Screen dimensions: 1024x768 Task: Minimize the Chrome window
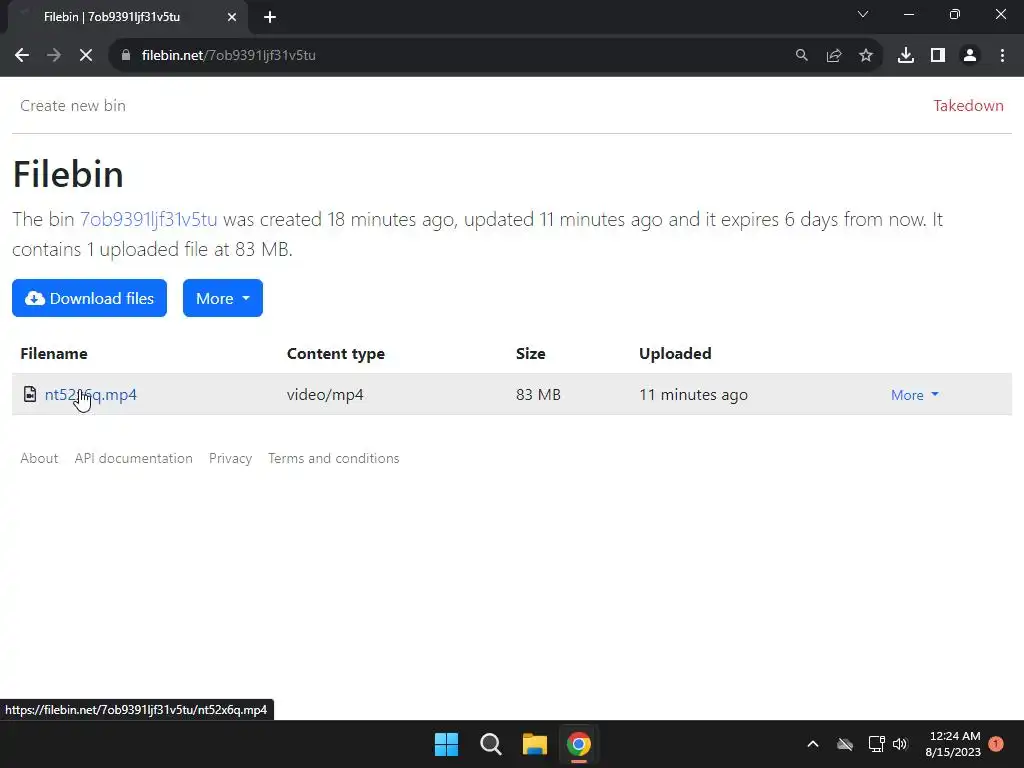point(908,14)
